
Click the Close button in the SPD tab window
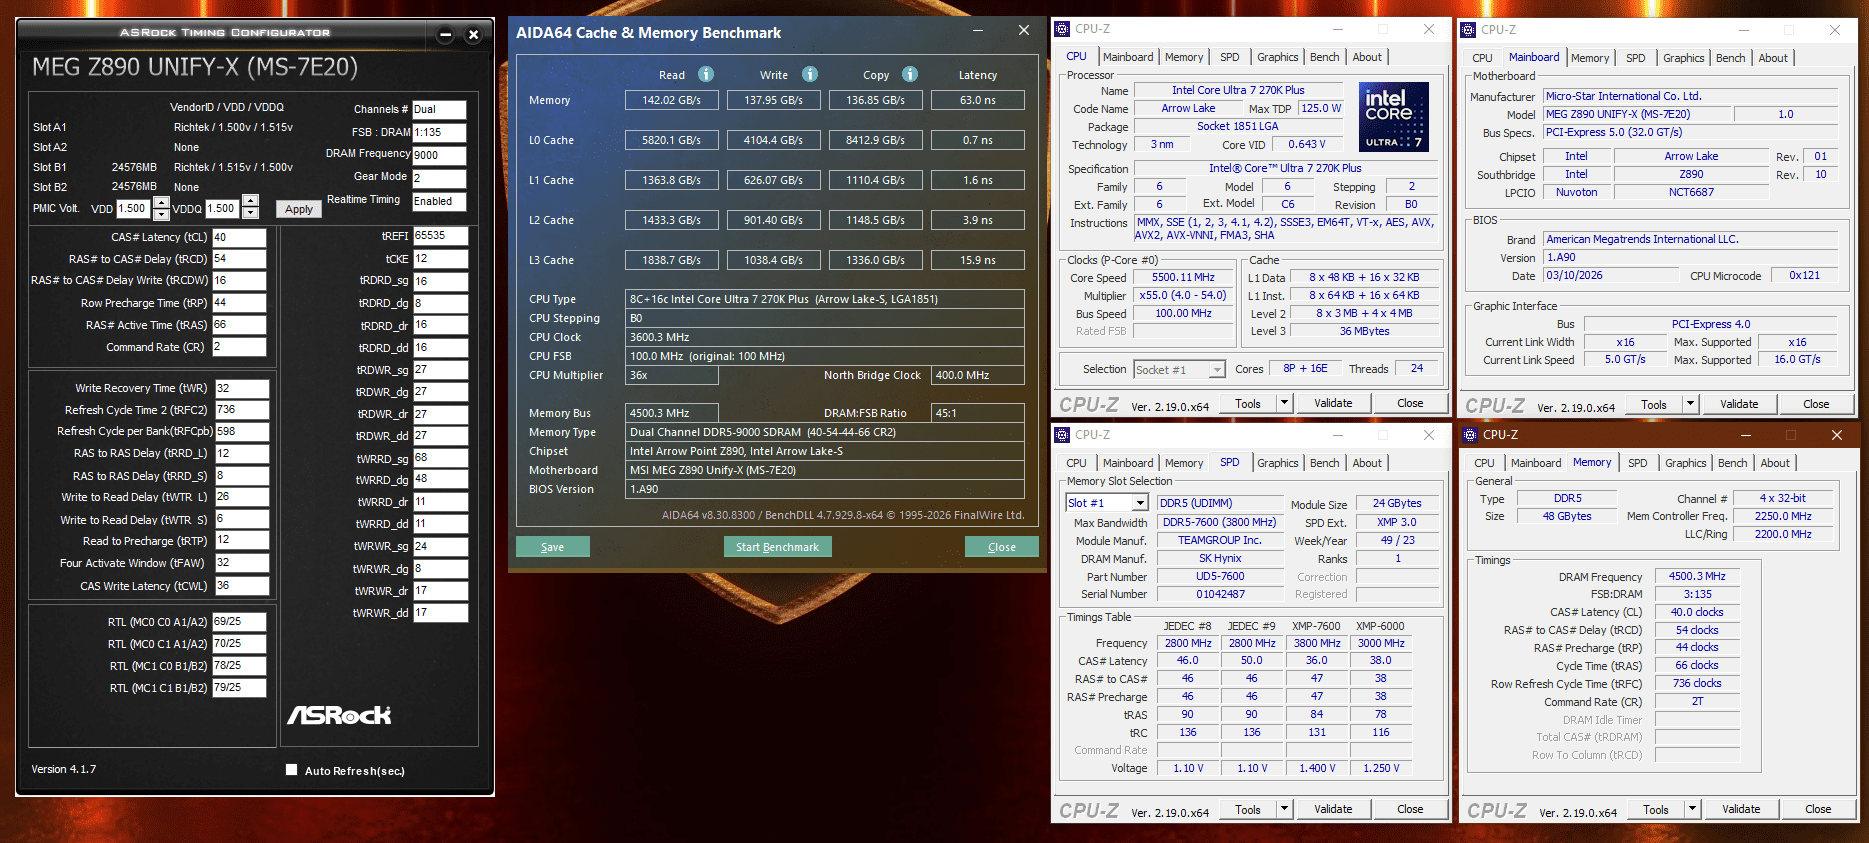click(x=1410, y=809)
